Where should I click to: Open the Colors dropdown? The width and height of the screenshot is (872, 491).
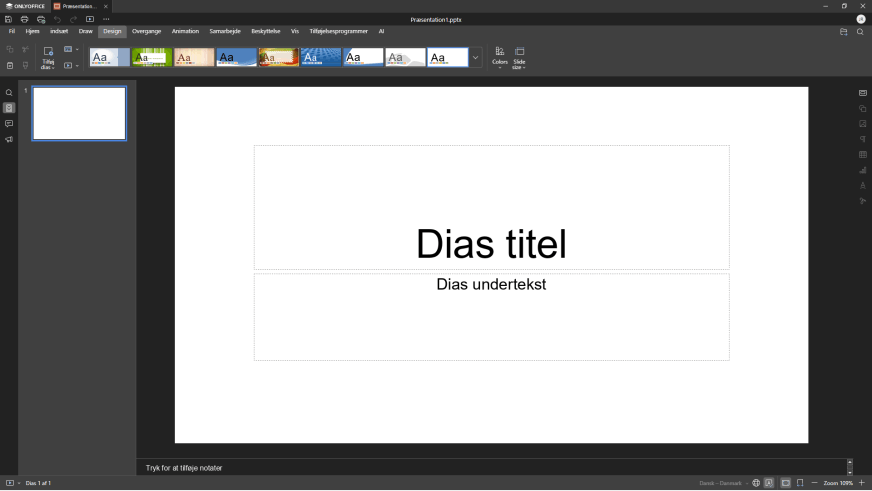500,57
